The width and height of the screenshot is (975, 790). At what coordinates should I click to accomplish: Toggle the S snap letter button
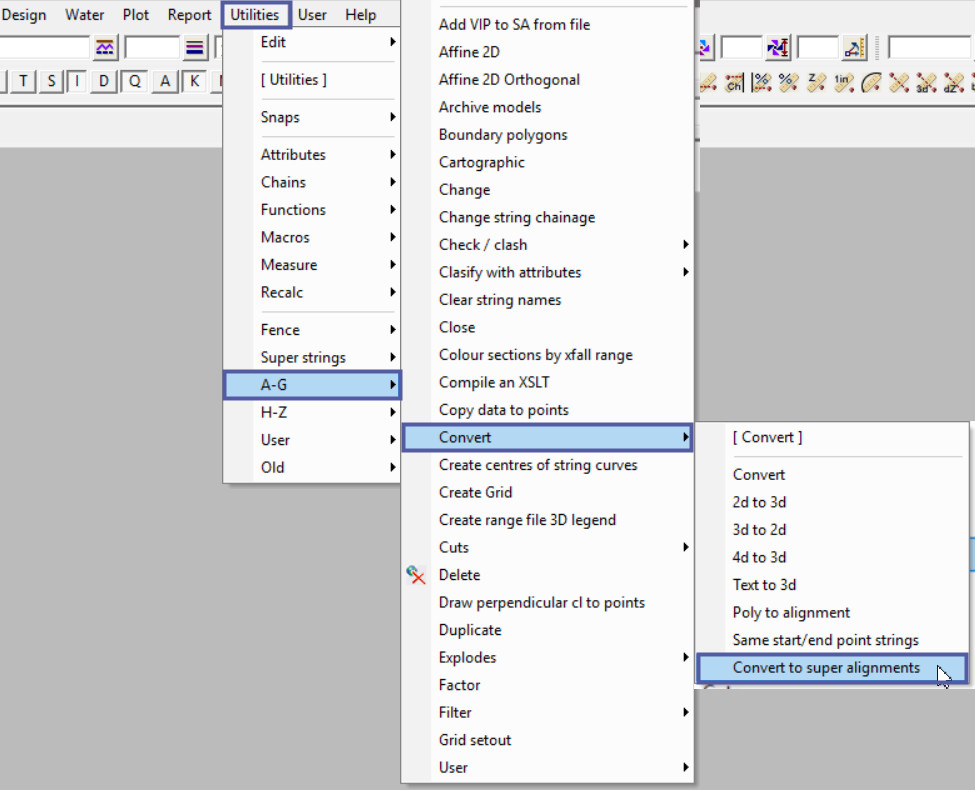pyautogui.click(x=51, y=81)
